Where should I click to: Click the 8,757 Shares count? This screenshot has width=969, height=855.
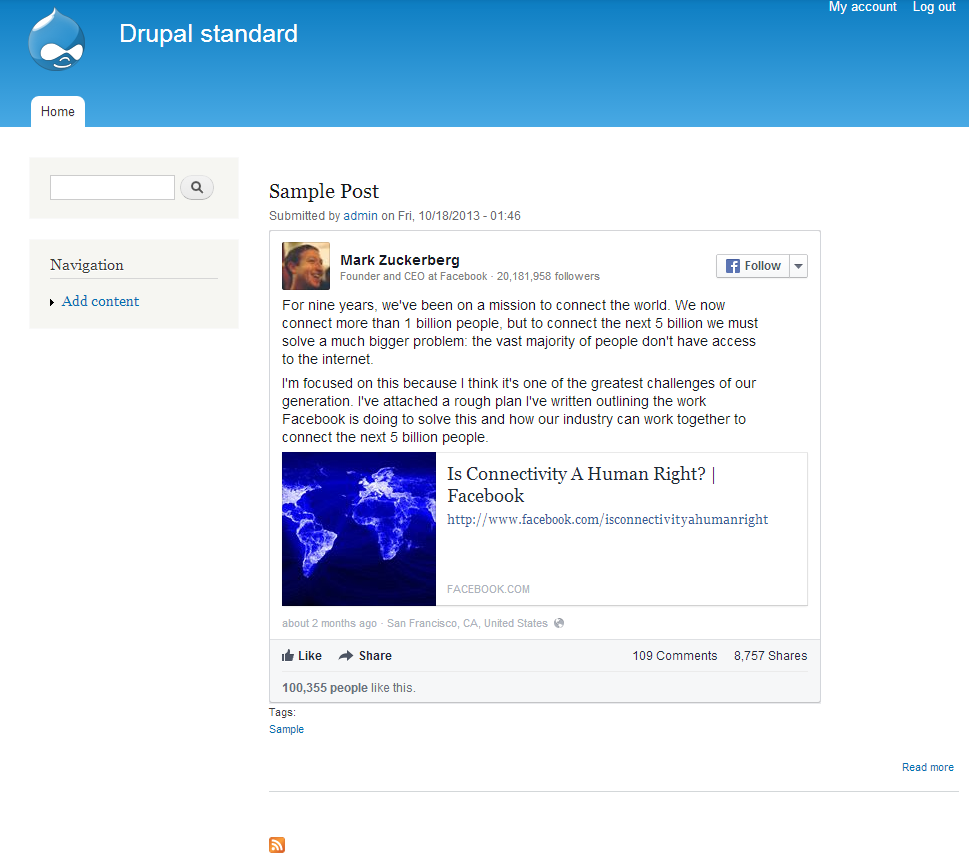point(770,655)
